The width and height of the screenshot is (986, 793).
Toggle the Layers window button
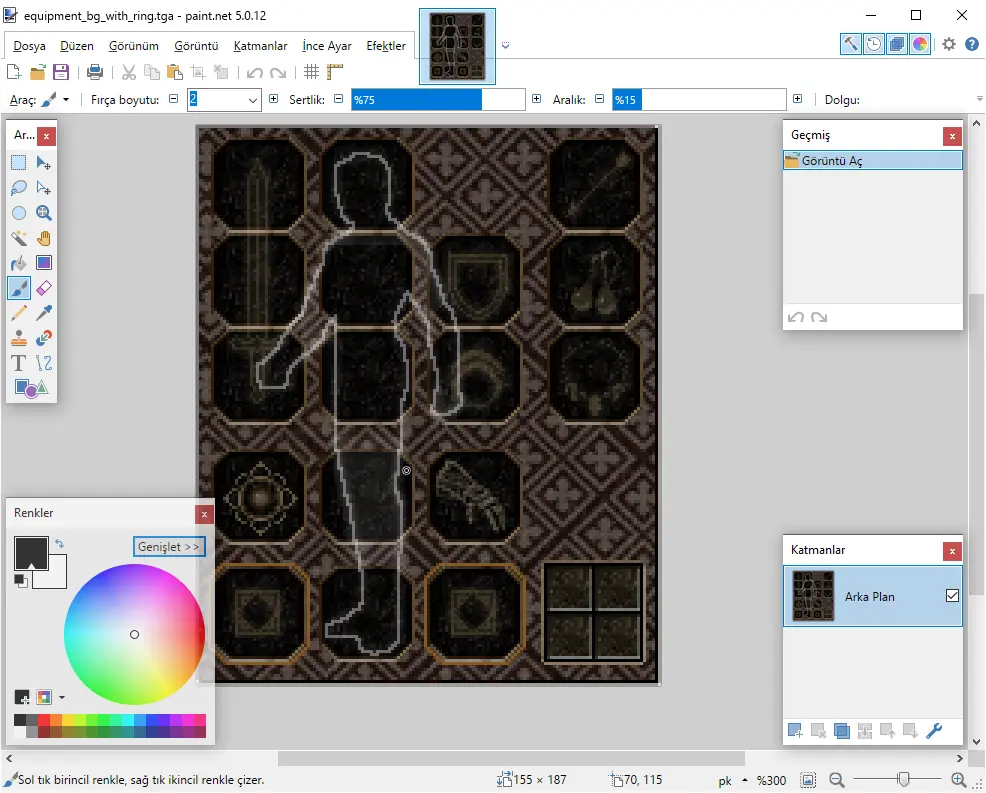(897, 44)
